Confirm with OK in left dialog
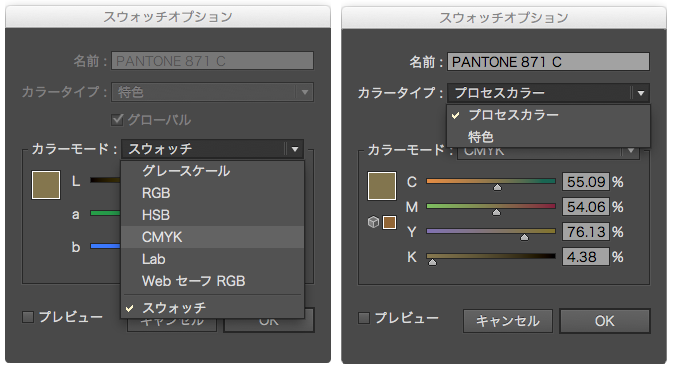The width and height of the screenshot is (676, 372). tap(269, 325)
